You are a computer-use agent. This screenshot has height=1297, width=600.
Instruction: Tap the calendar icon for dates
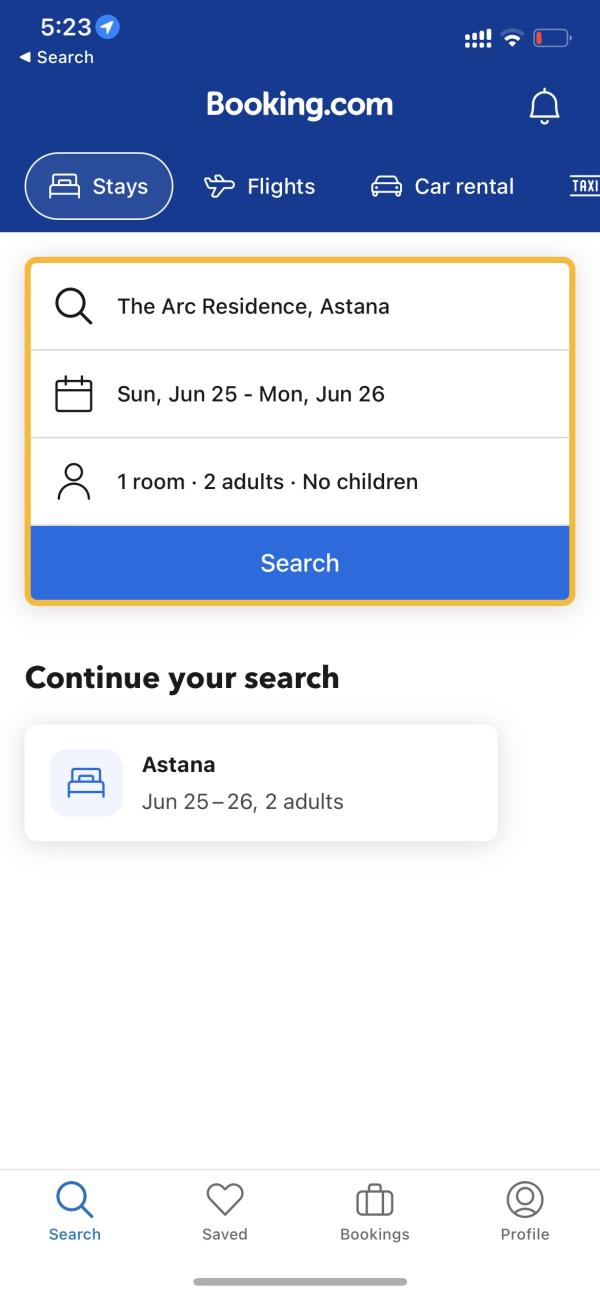point(73,394)
